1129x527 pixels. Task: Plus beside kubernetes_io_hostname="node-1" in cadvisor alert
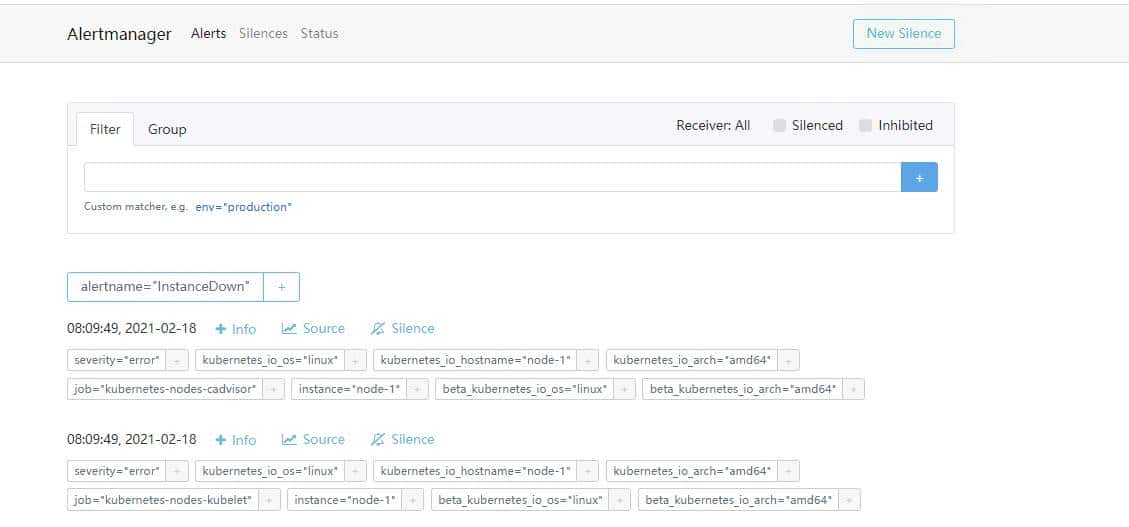point(588,360)
